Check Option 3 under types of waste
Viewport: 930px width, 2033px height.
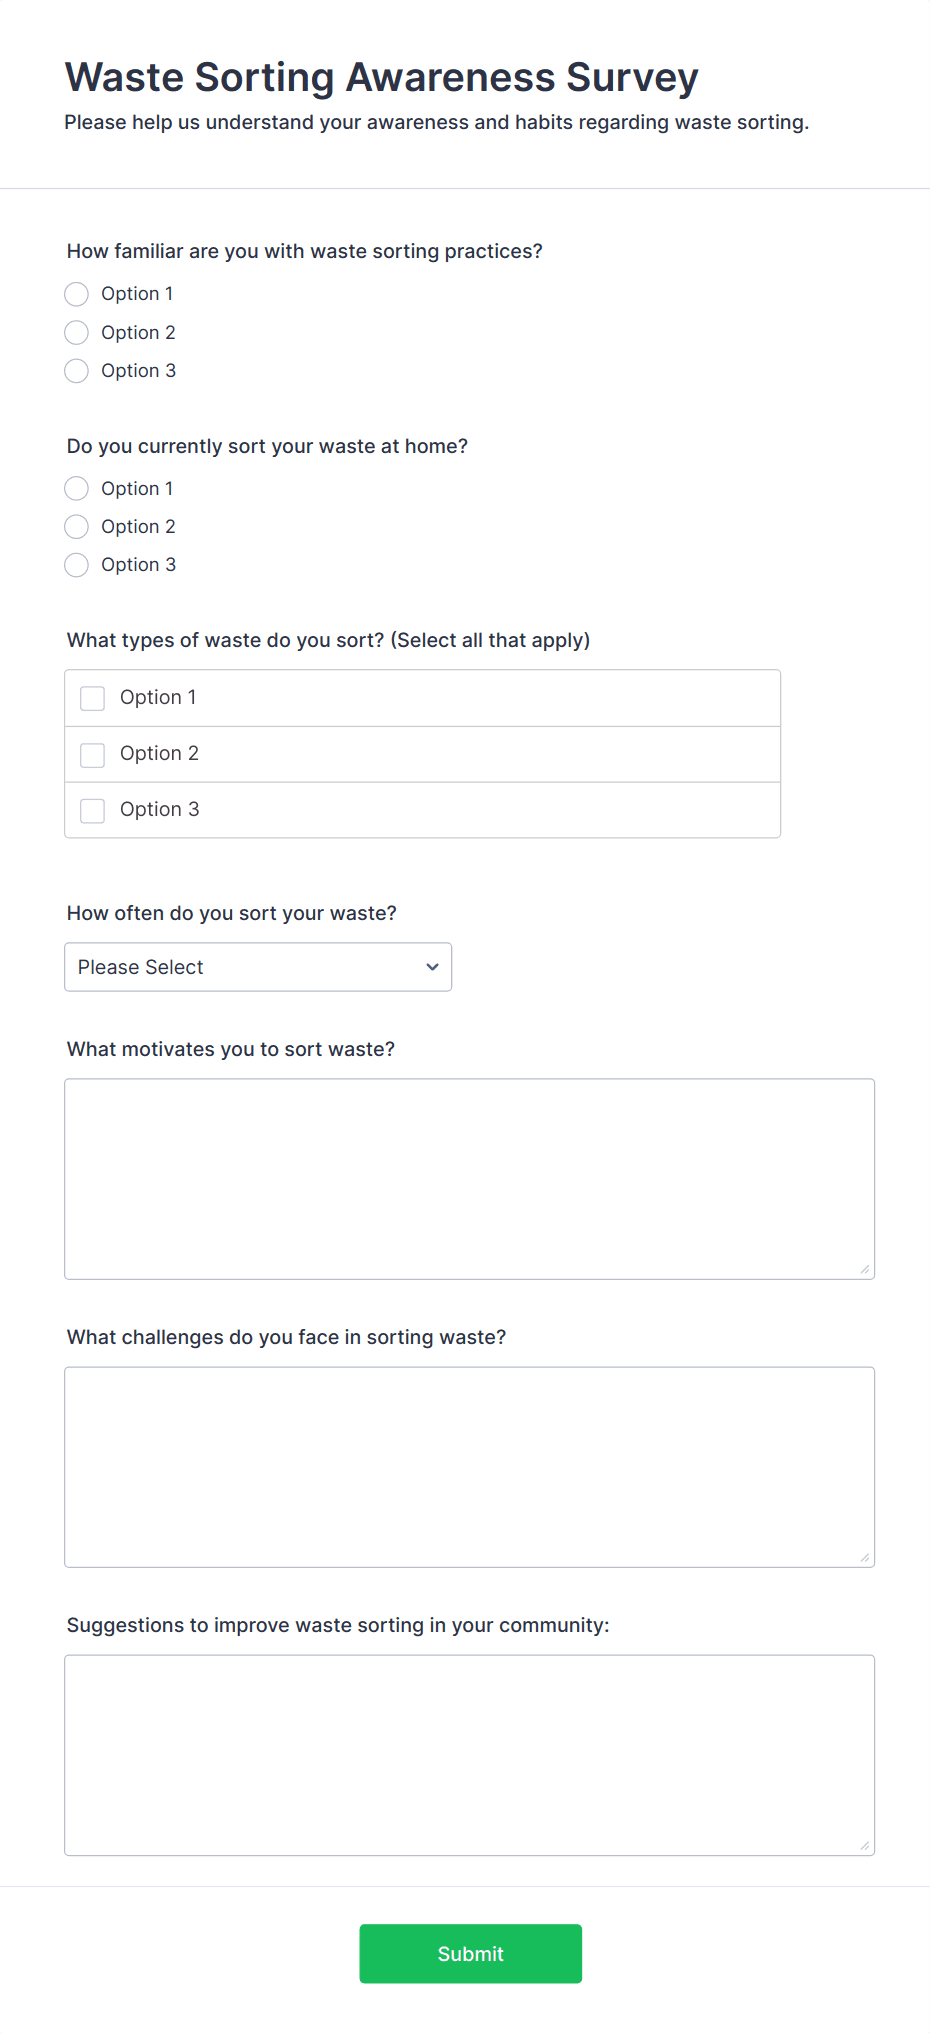pos(93,810)
